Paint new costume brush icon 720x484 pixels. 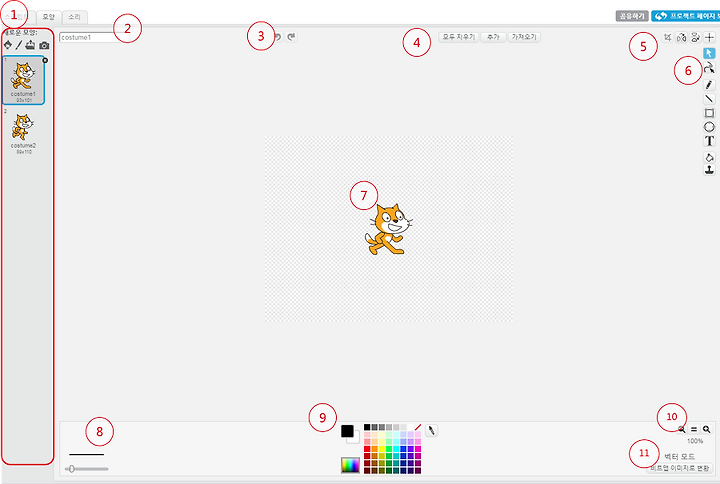coord(19,45)
